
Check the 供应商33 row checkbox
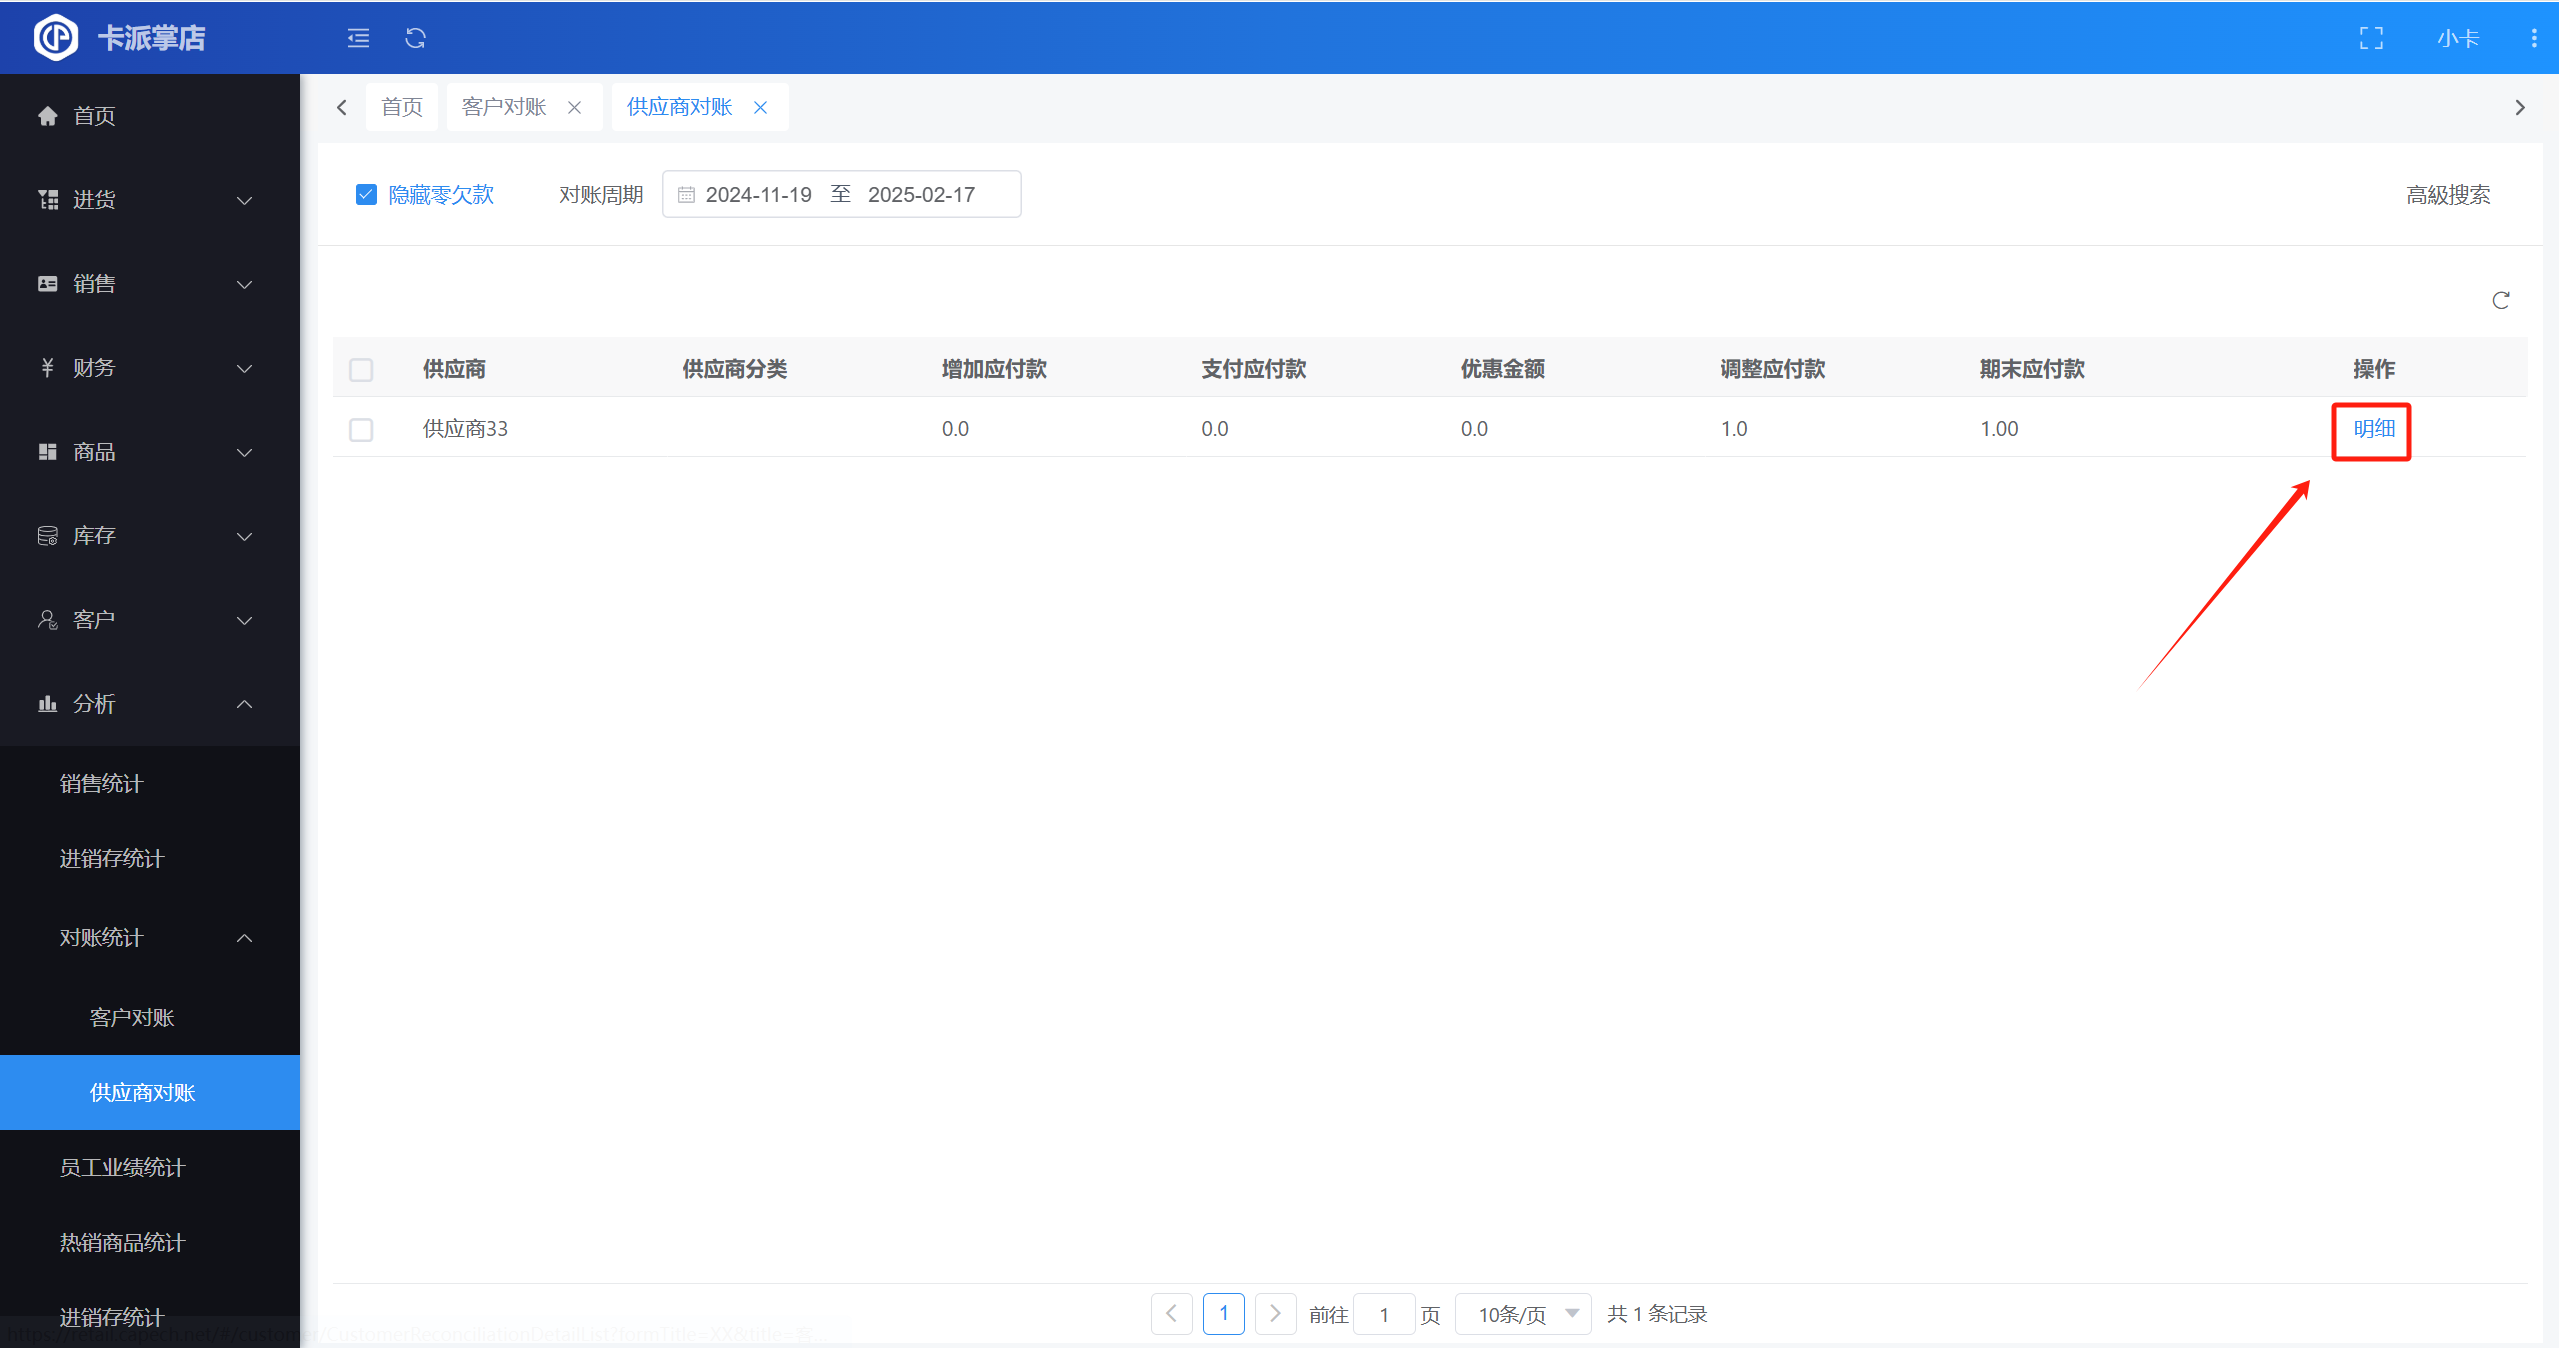(361, 429)
